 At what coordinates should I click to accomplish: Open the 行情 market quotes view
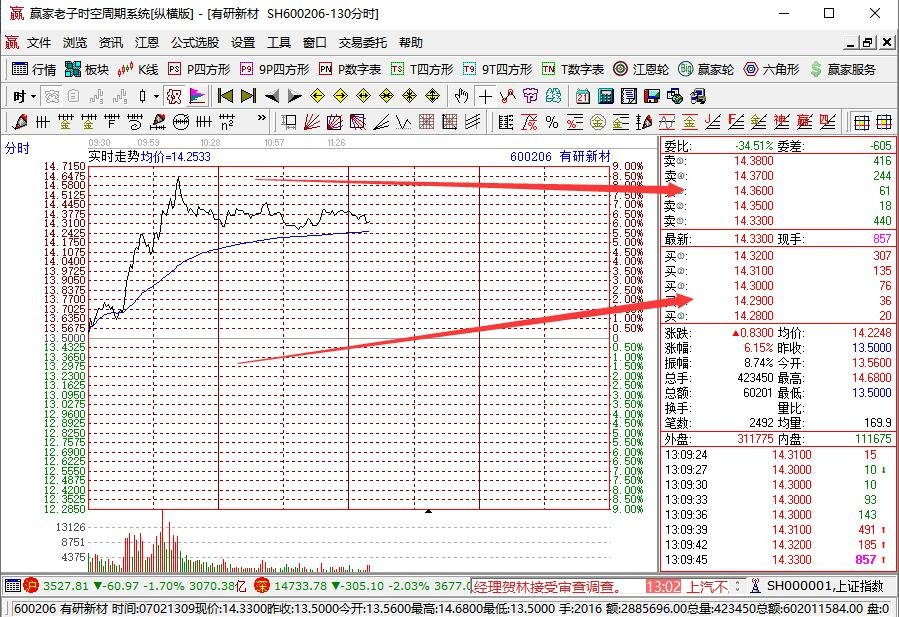coord(34,69)
